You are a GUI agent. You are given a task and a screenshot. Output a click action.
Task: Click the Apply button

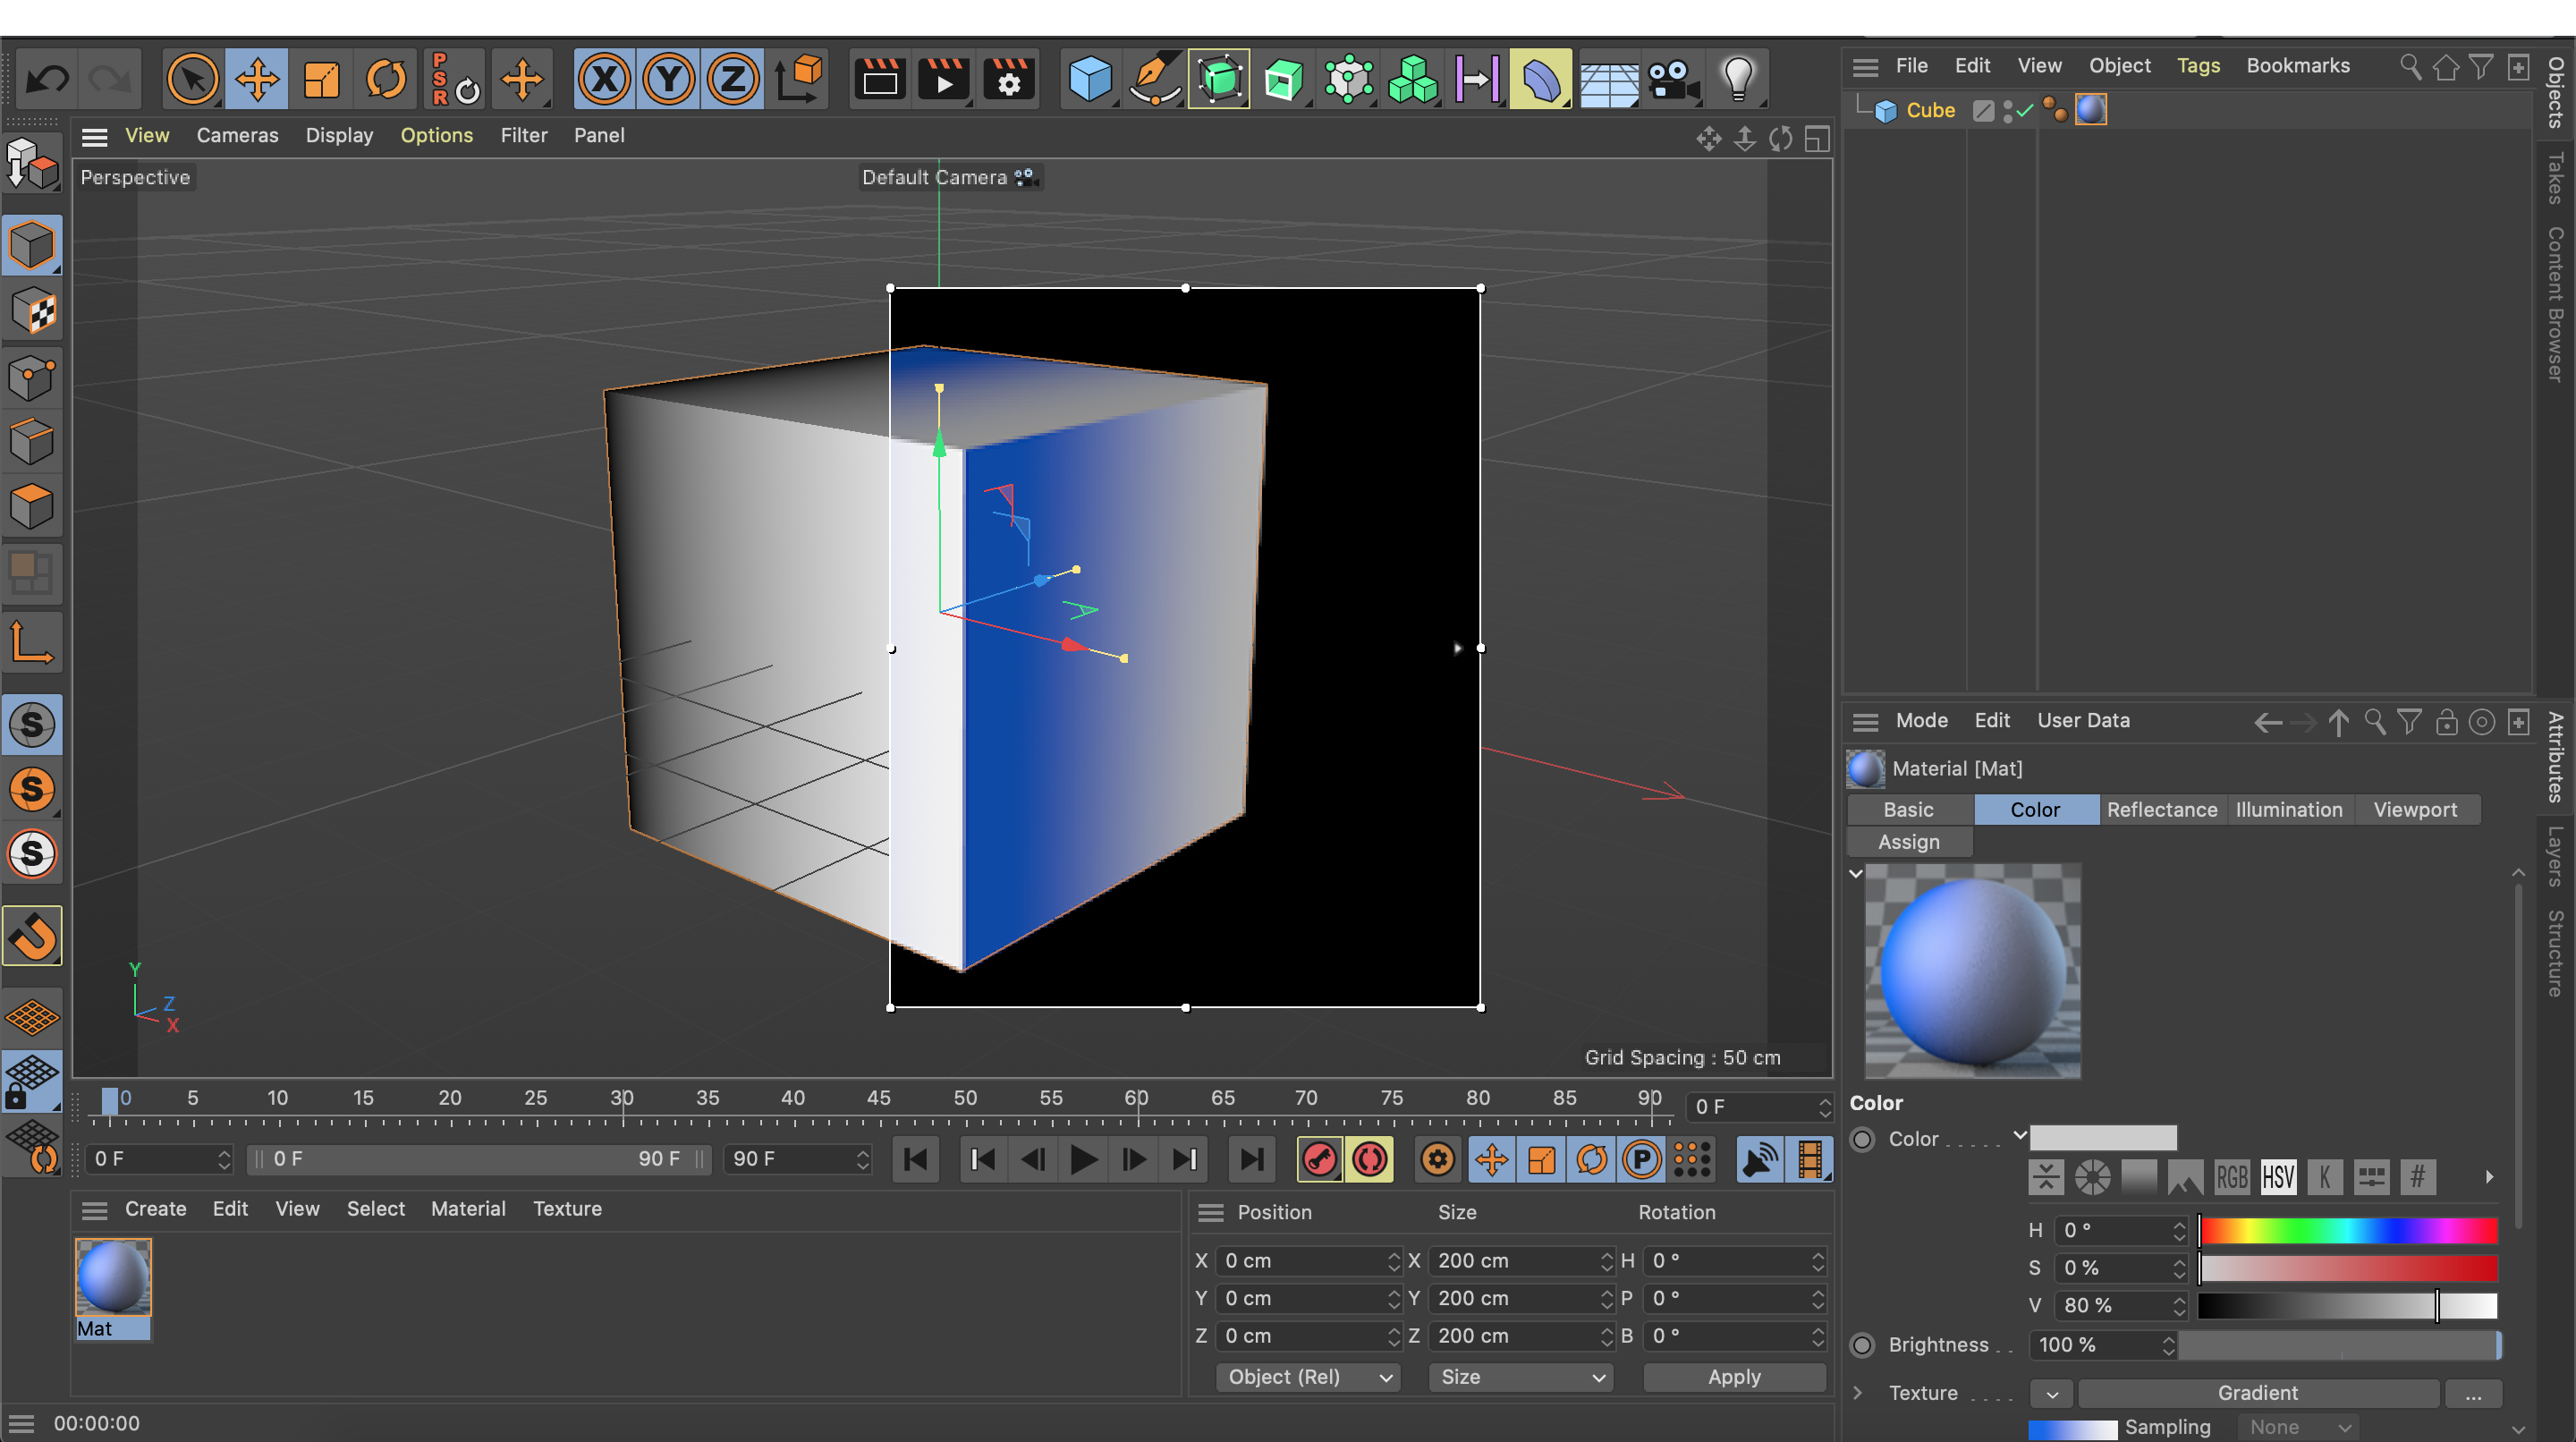pos(1734,1377)
